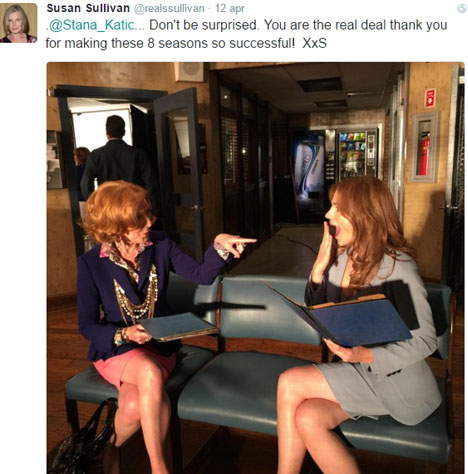This screenshot has height=474, width=468.
Task: Click the 12 apr timestamp
Action: coord(230,8)
